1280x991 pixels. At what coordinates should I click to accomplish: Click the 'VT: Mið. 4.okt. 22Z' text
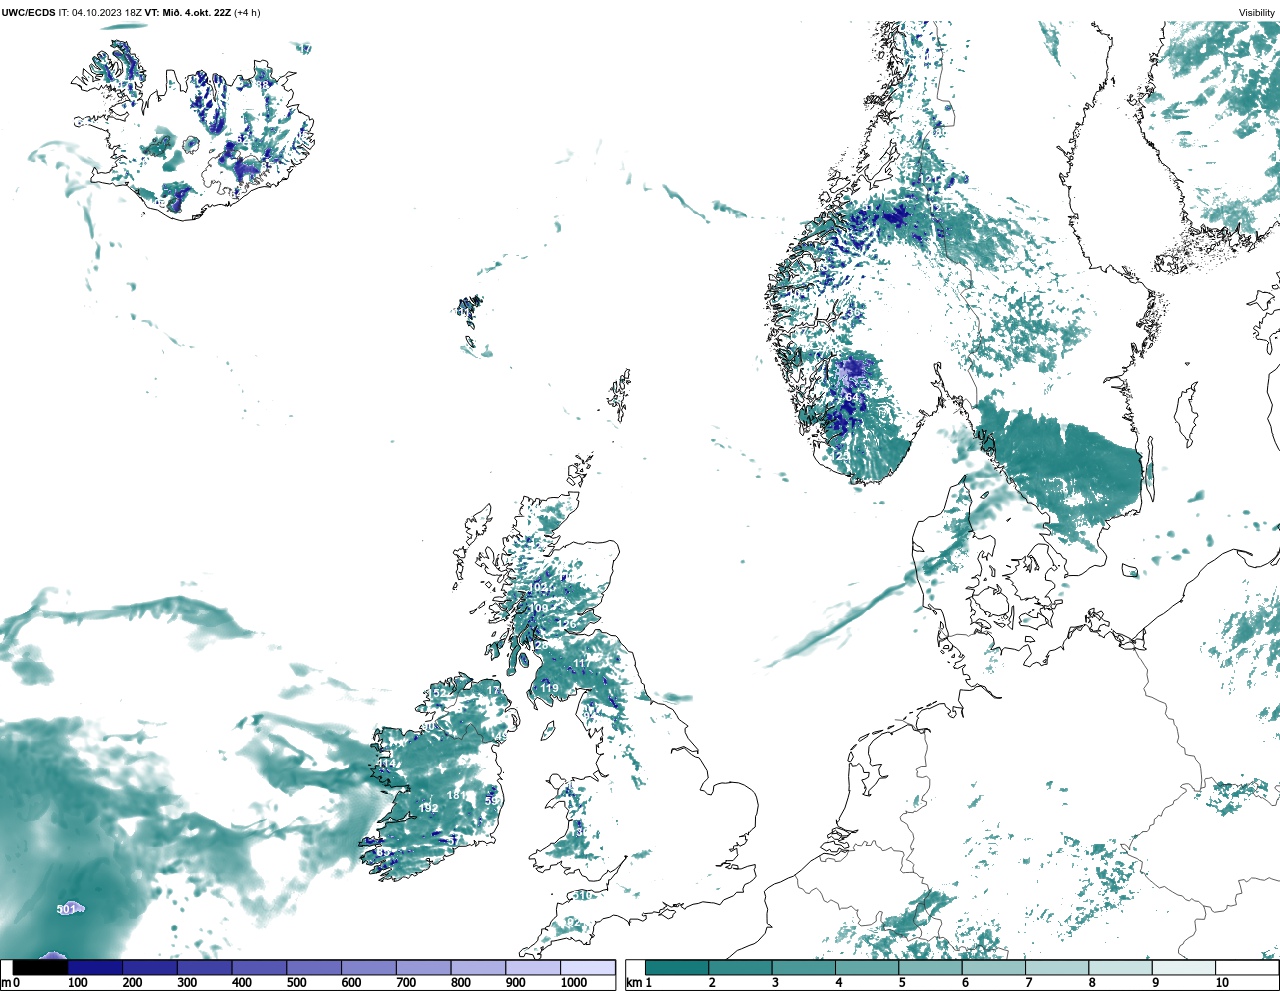188,13
